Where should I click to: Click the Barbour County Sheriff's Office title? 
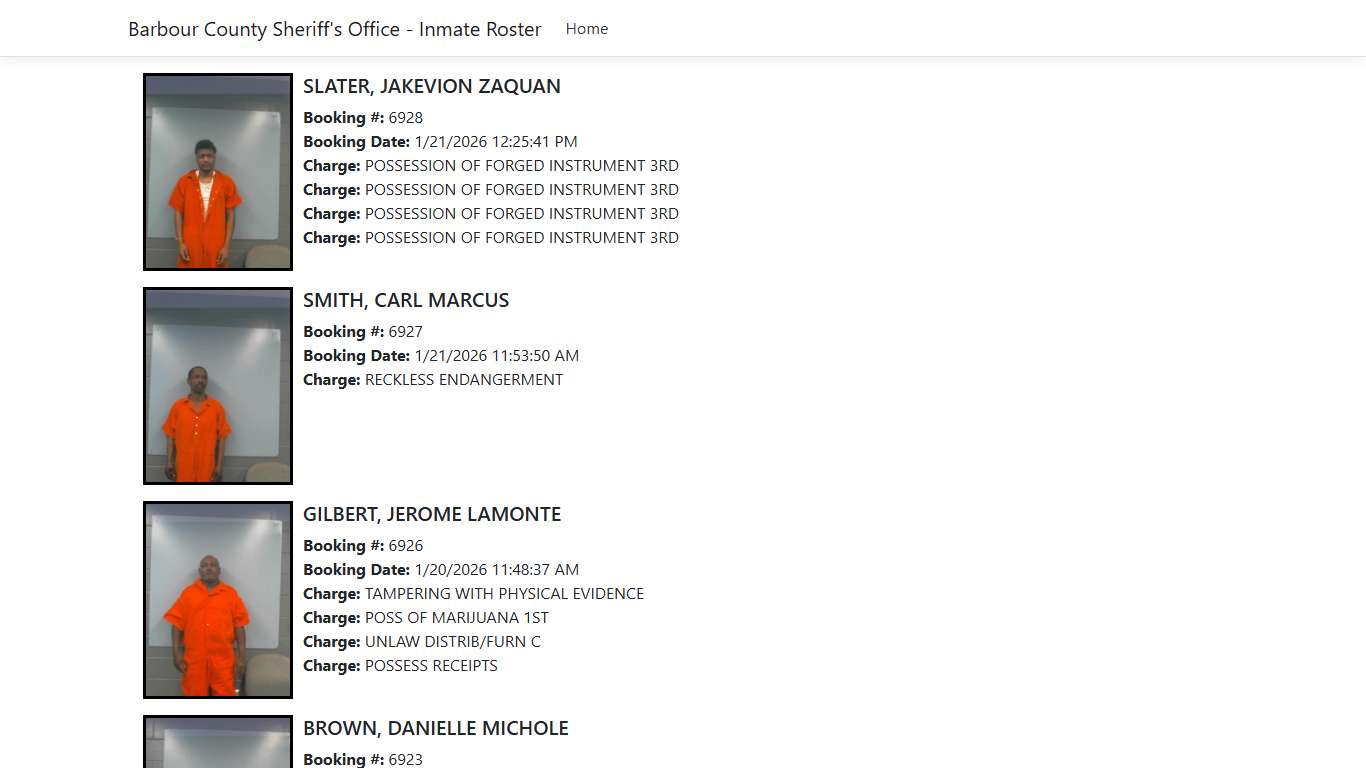pos(334,29)
